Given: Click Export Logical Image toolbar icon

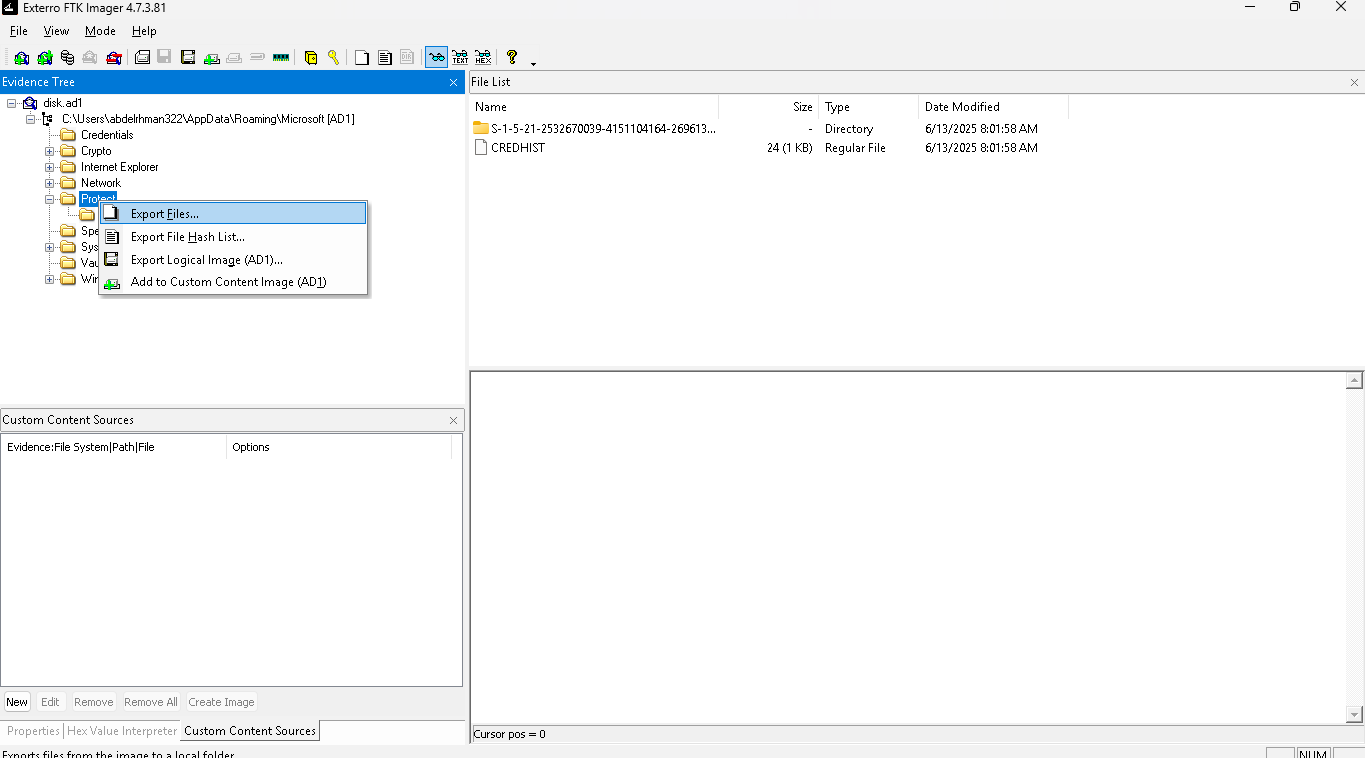Looking at the screenshot, I should pyautogui.click(x=188, y=57).
